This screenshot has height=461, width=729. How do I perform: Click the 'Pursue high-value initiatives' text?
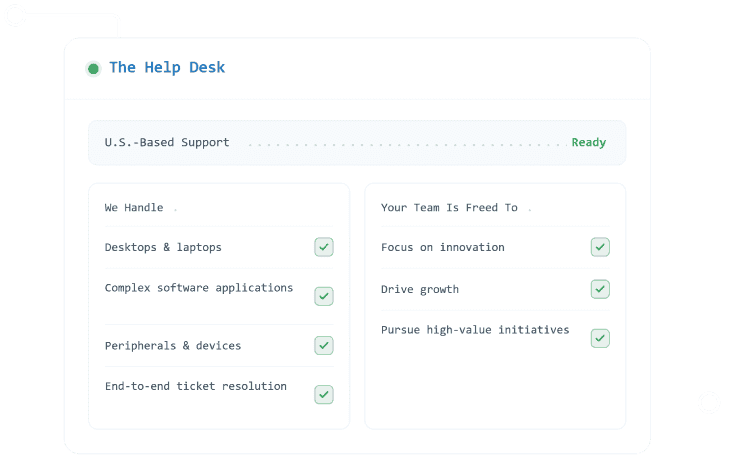point(475,330)
